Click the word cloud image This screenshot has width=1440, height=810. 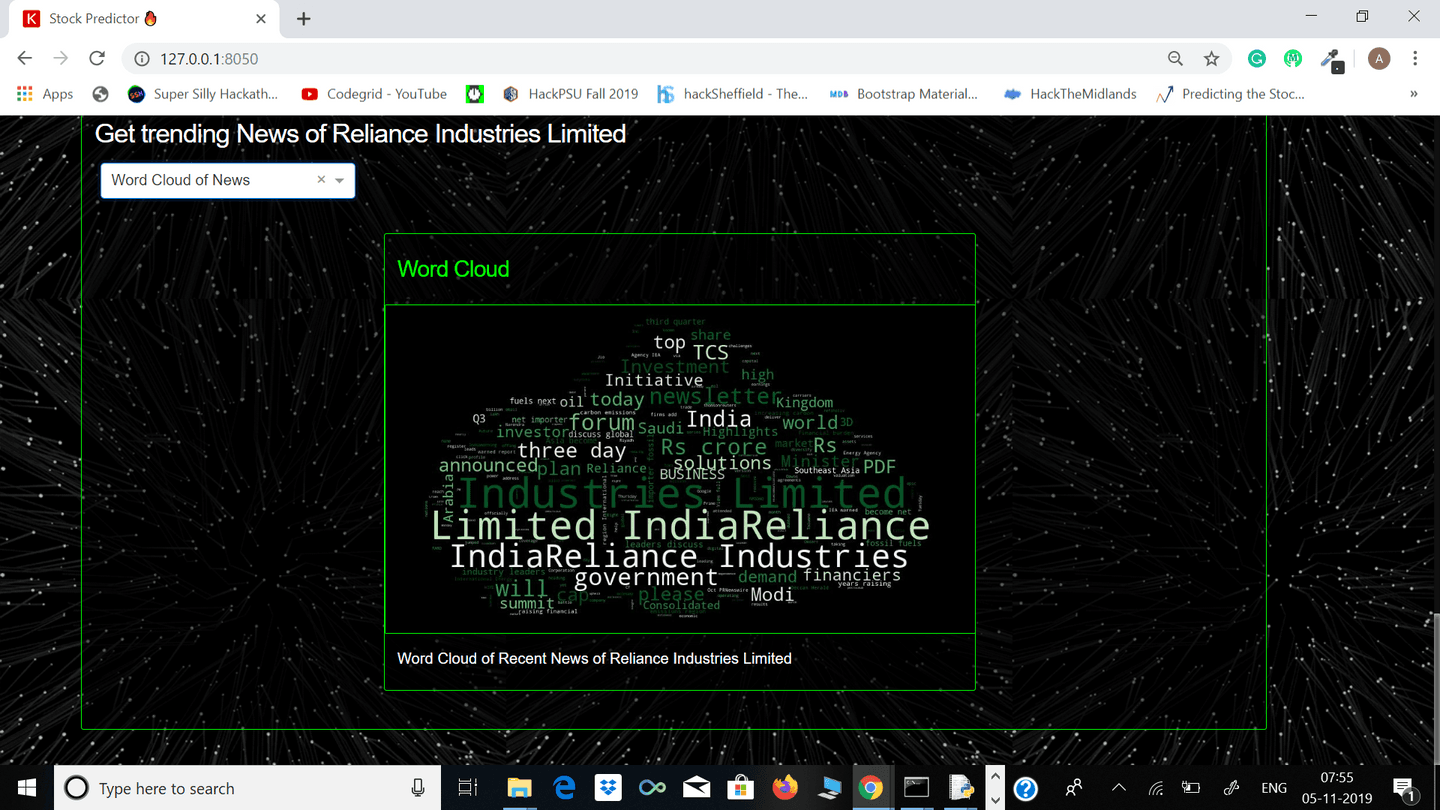(680, 468)
